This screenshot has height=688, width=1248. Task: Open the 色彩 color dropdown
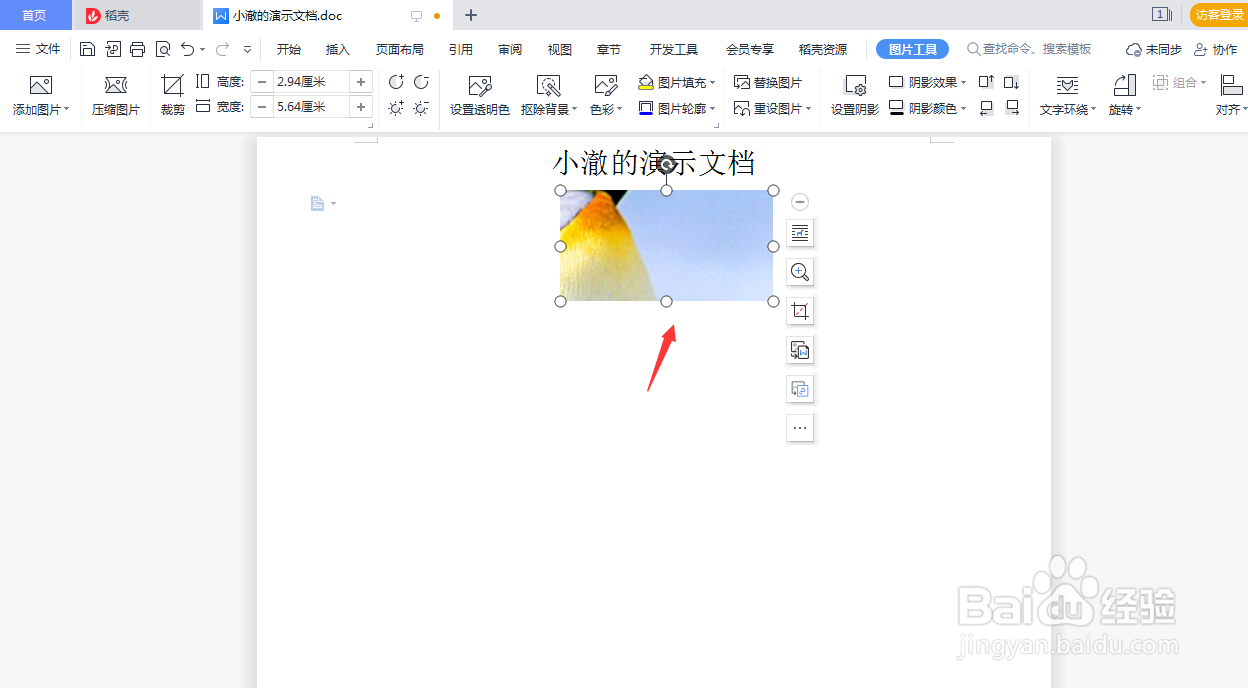pyautogui.click(x=604, y=108)
